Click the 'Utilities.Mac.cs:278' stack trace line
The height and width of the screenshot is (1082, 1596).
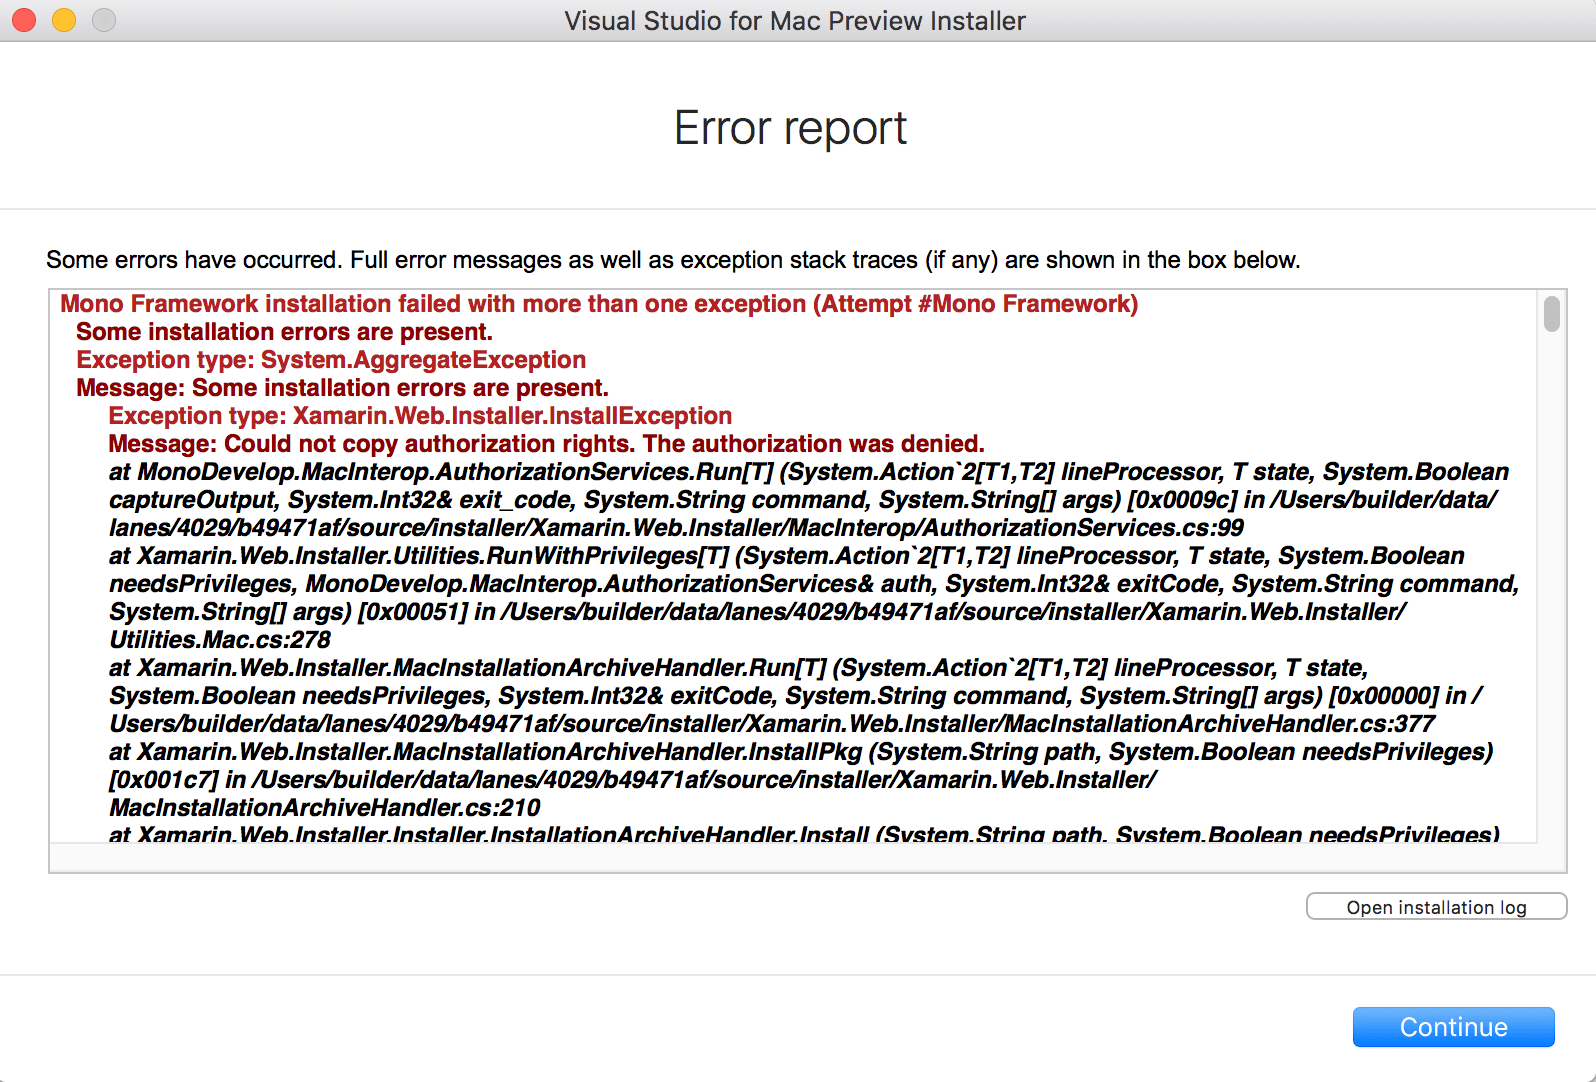220,640
